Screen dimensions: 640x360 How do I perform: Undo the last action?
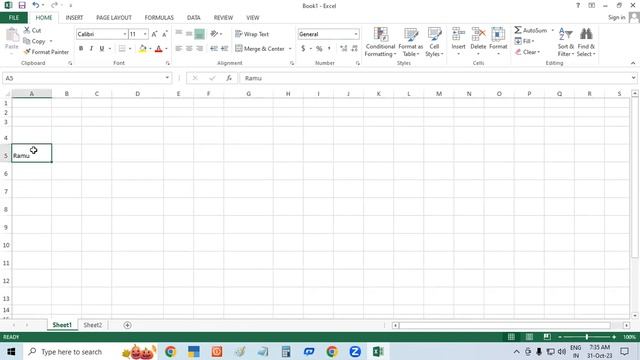click(36, 5)
